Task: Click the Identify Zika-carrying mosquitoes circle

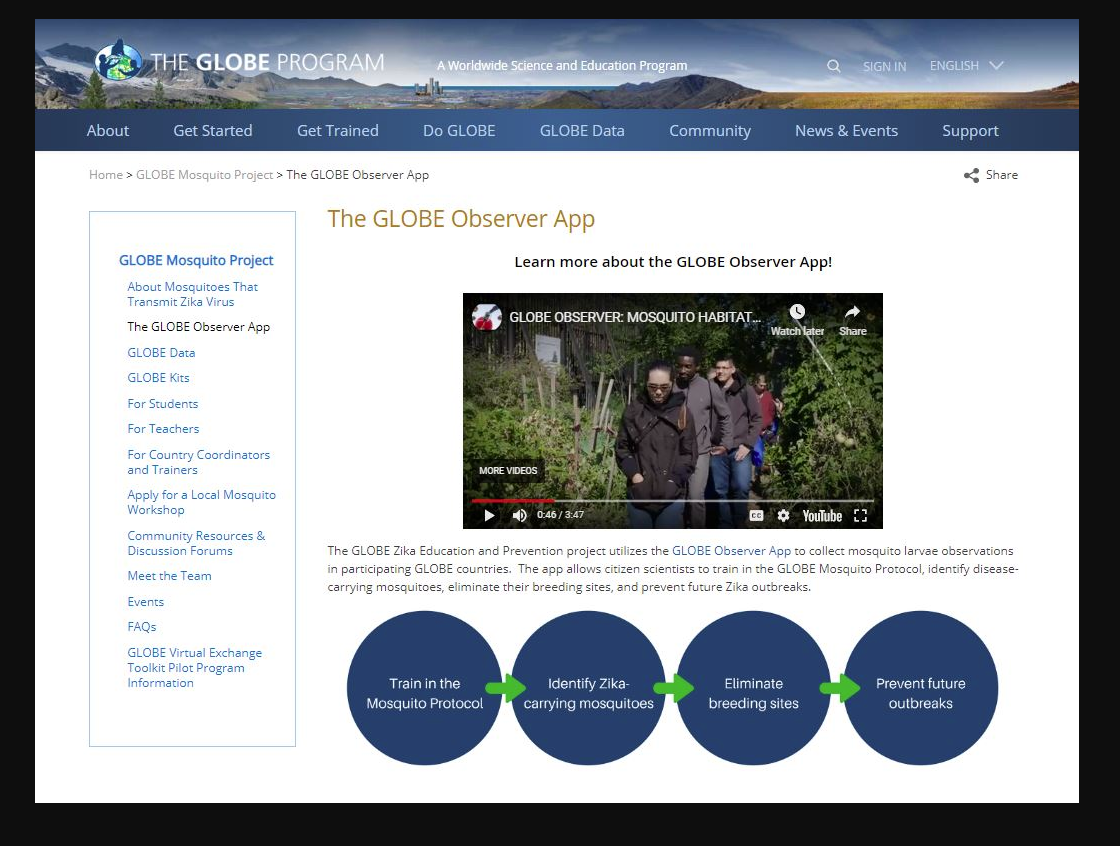Action: [589, 688]
